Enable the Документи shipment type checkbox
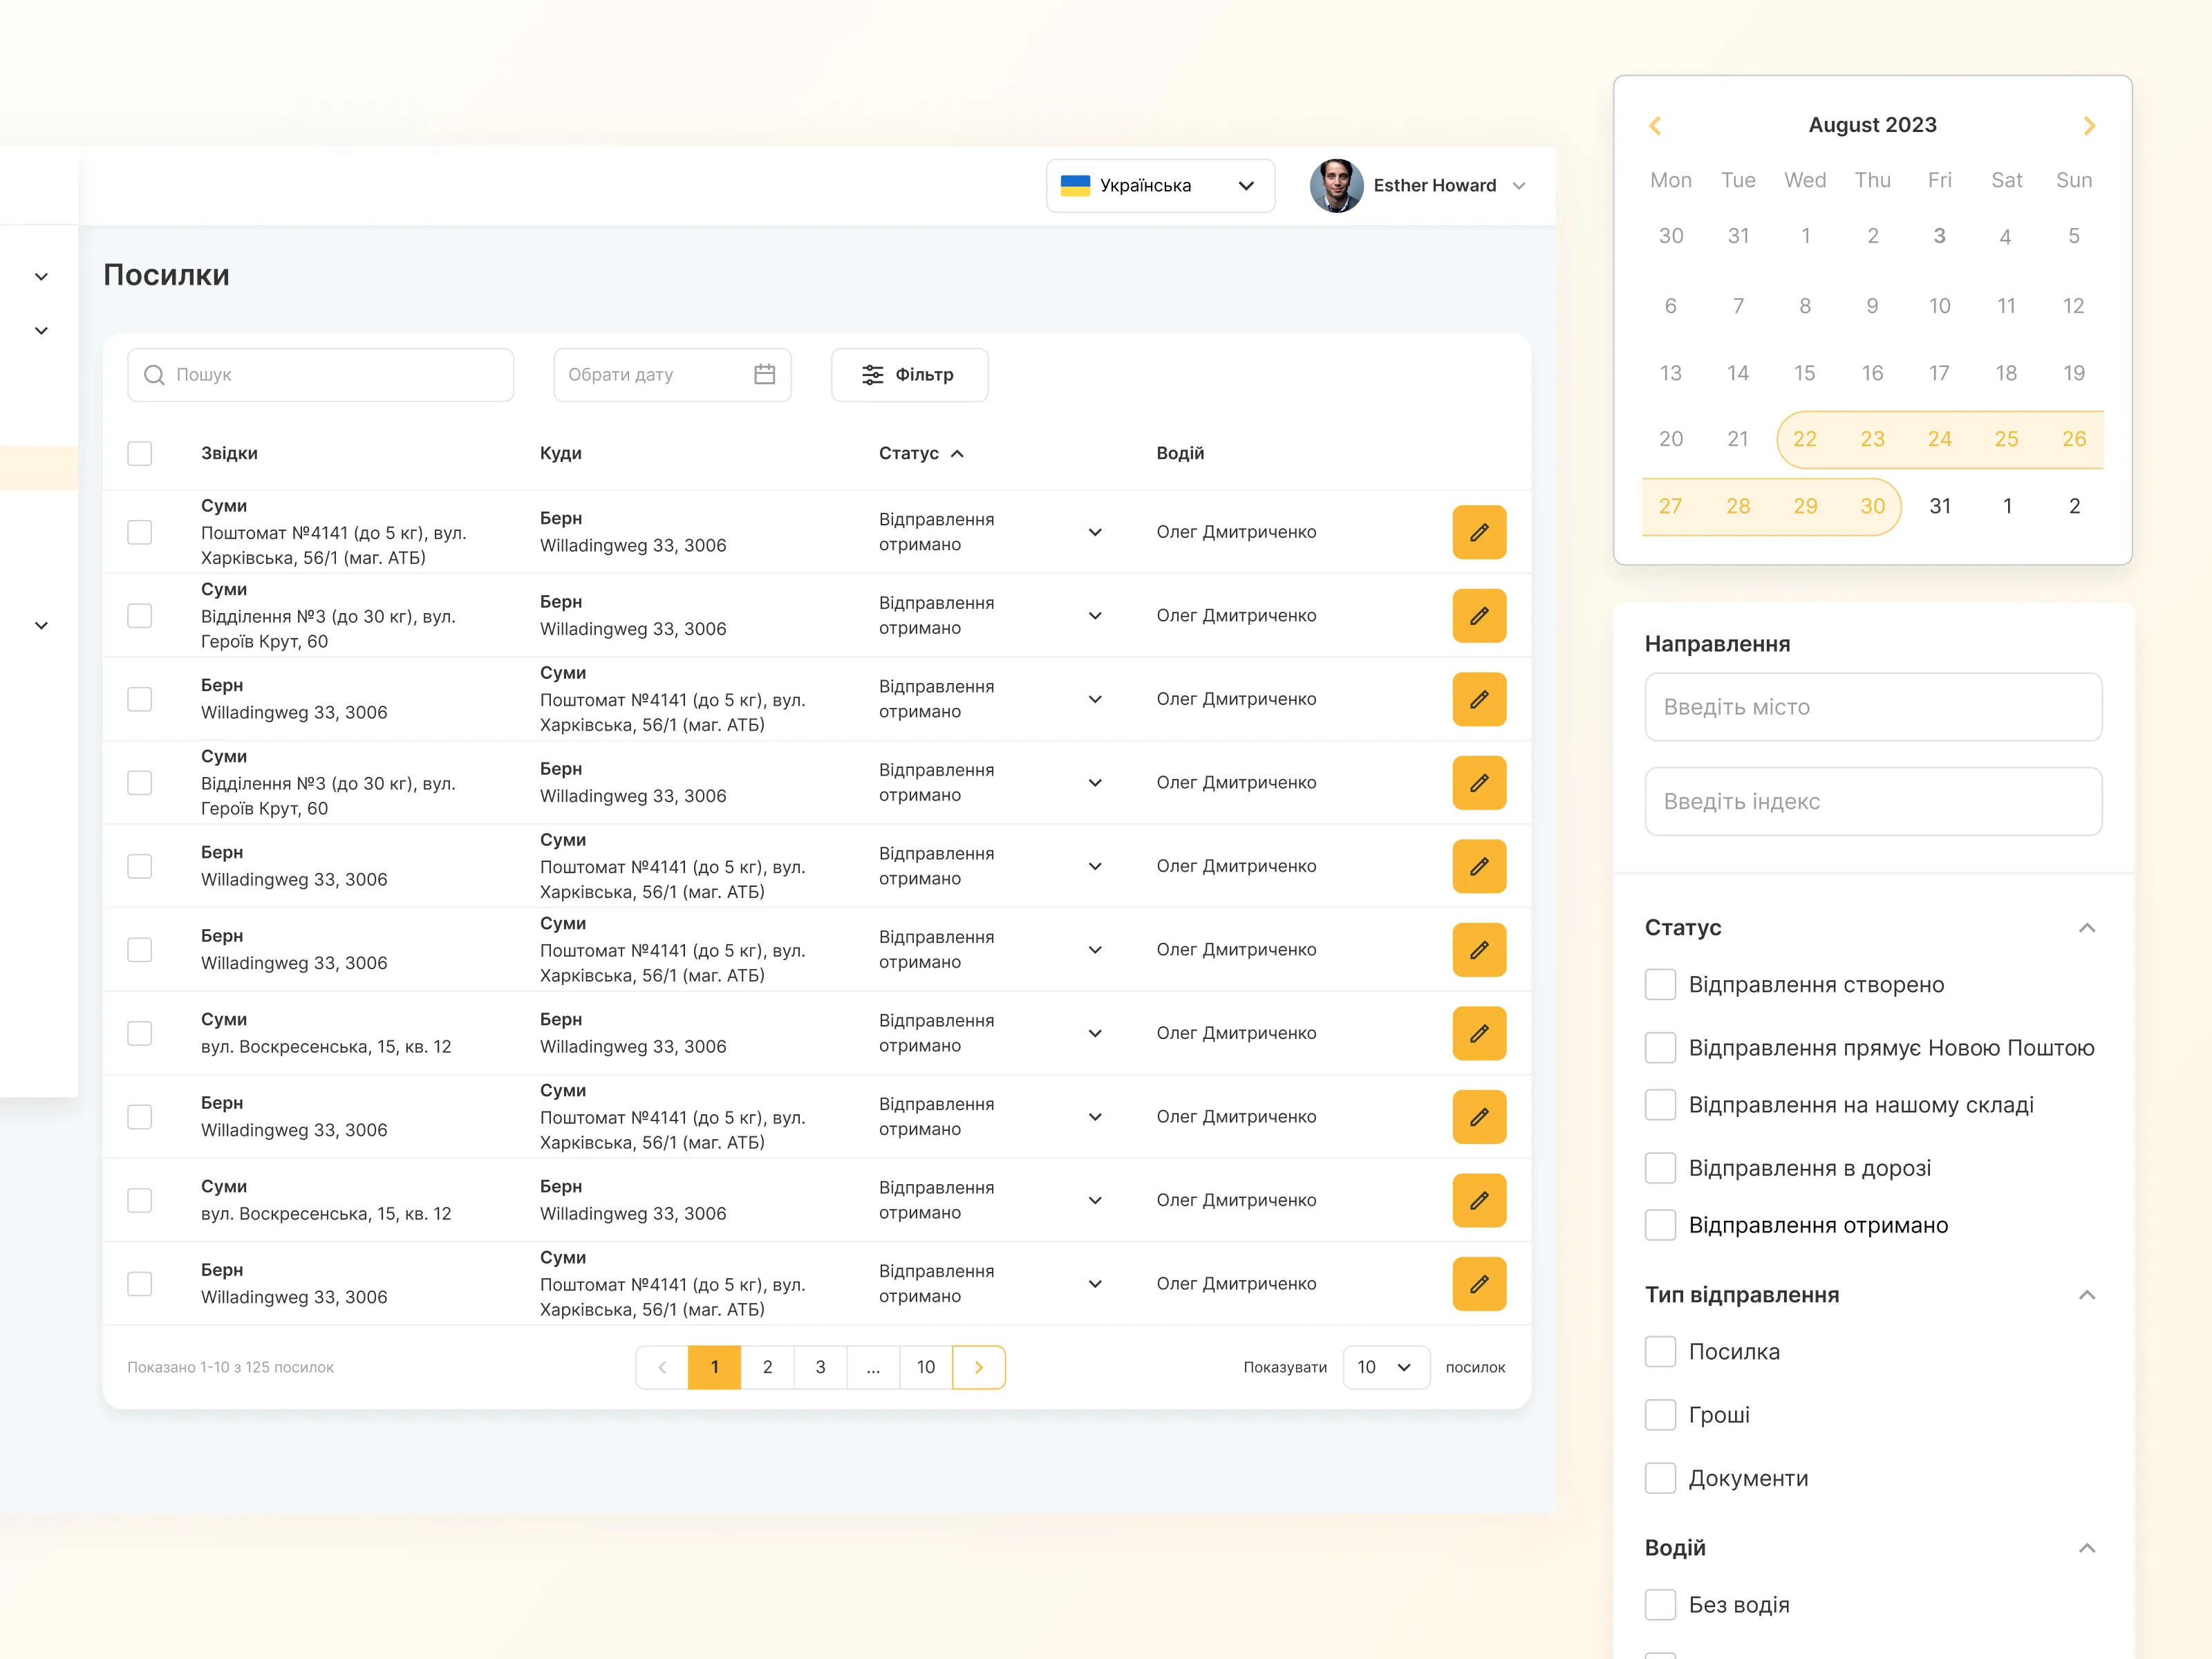Viewport: 2212px width, 1659px height. pos(1660,1478)
